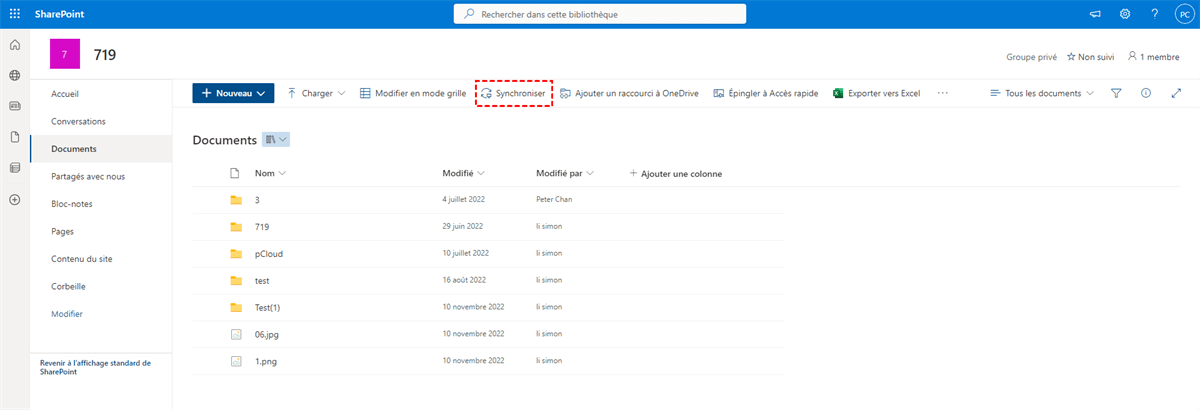Viewport: 1200px width, 410px height.
Task: Click Synchroniser in the toolbar
Action: click(x=513, y=93)
